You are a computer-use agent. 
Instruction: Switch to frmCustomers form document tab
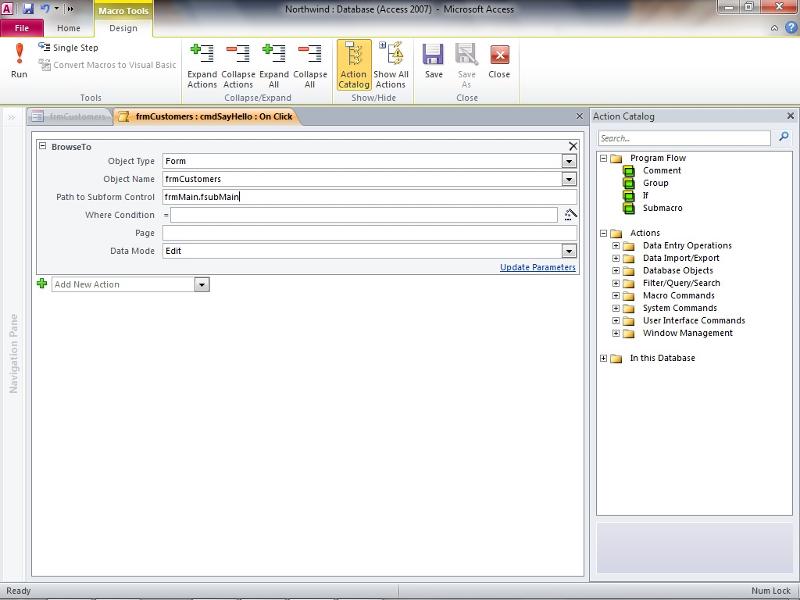(x=70, y=117)
